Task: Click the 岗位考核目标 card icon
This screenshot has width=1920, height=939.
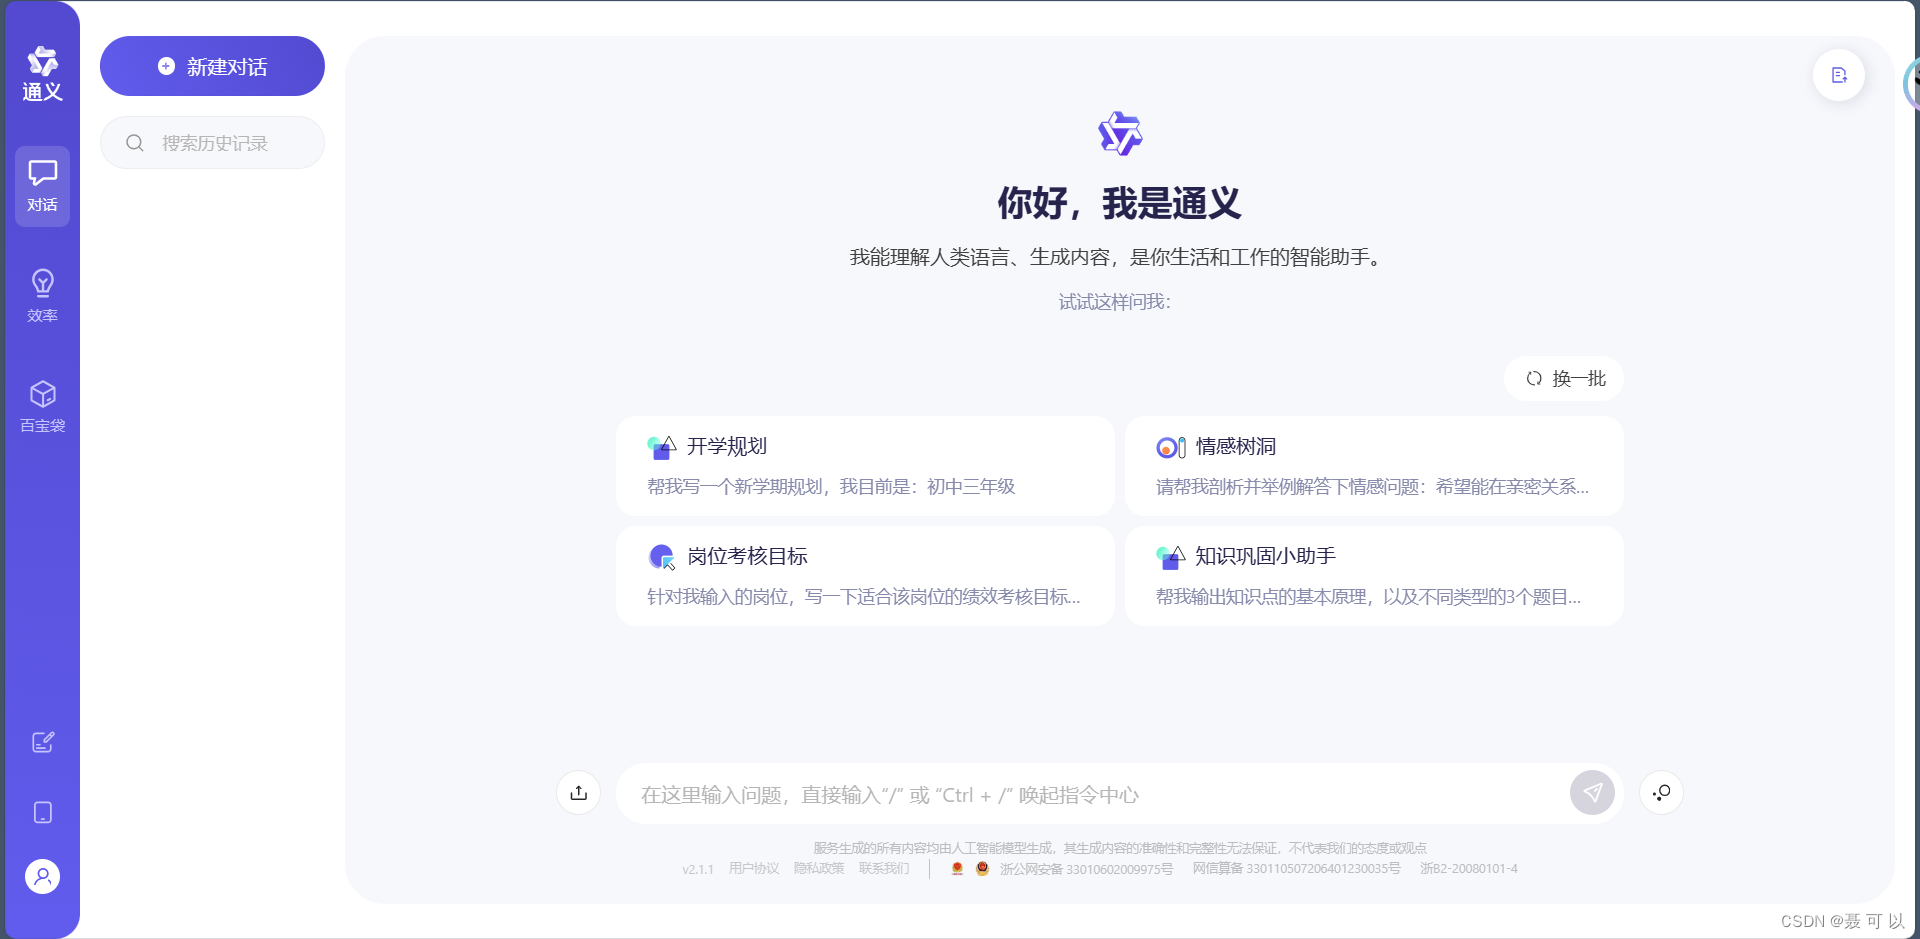Action: [662, 557]
